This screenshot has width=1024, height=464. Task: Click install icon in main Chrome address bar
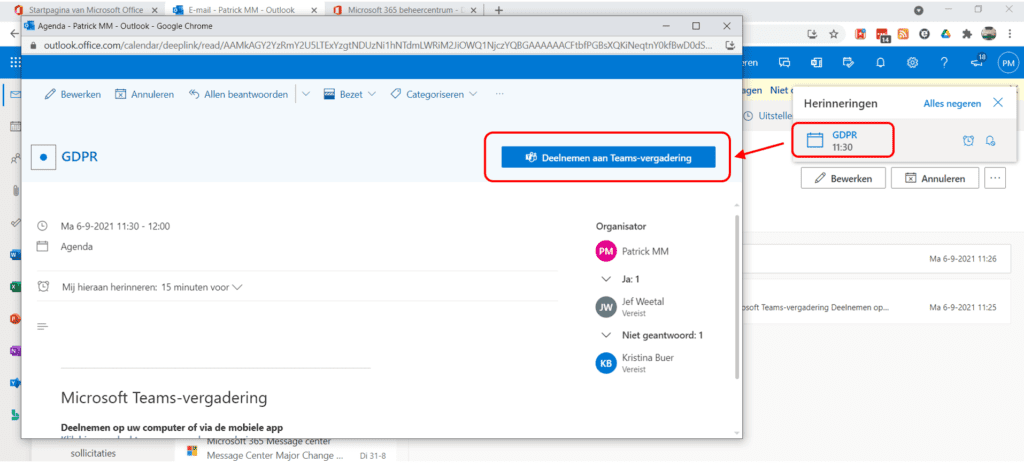[812, 34]
